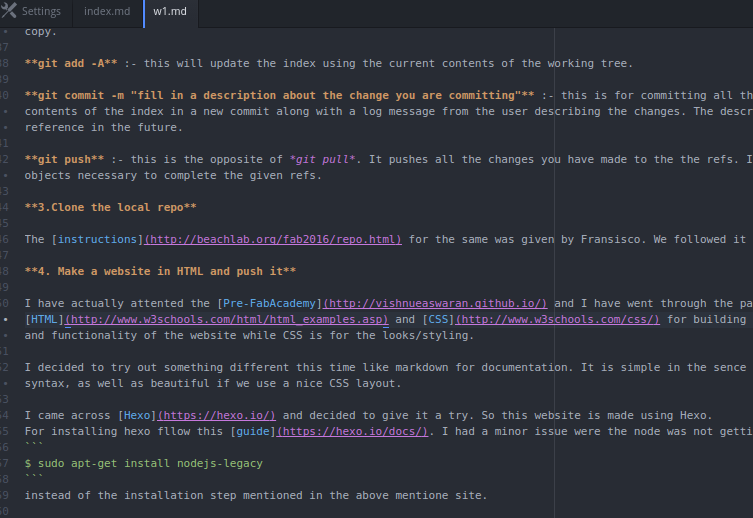Click heading '**4. Make a website in HTML and push it**'

pyautogui.click(x=160, y=271)
